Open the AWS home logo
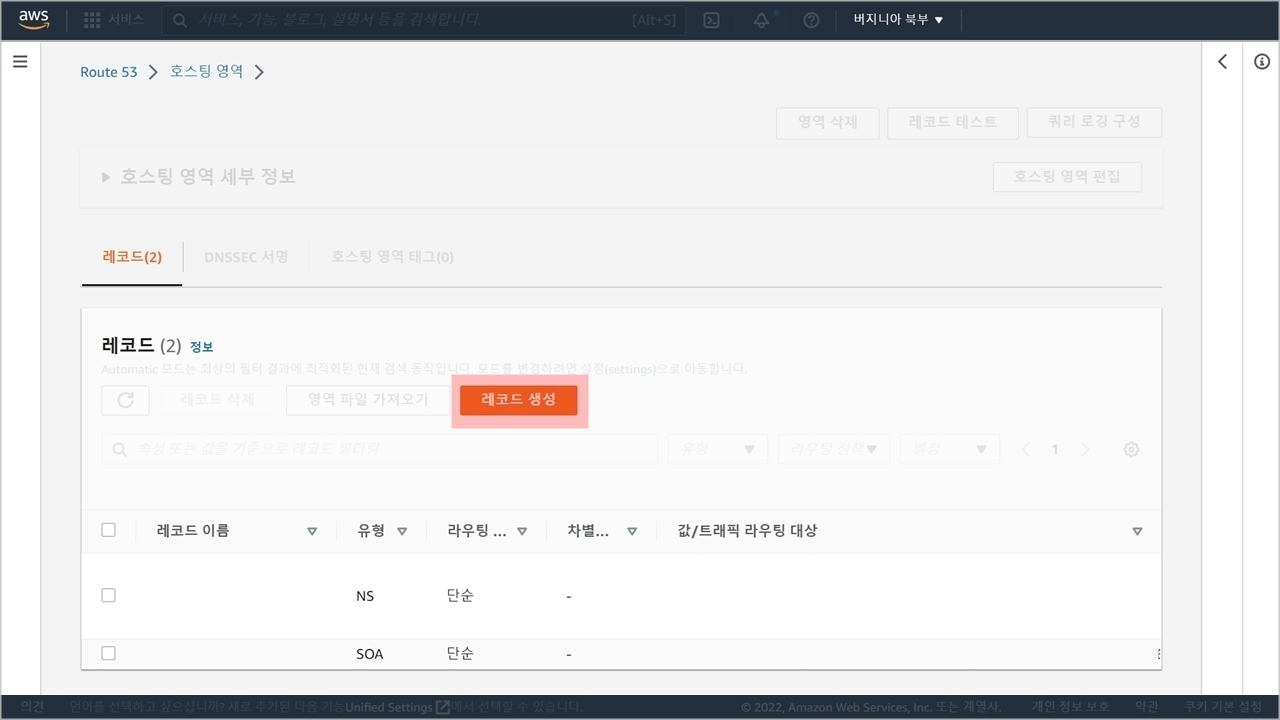 pos(33,20)
